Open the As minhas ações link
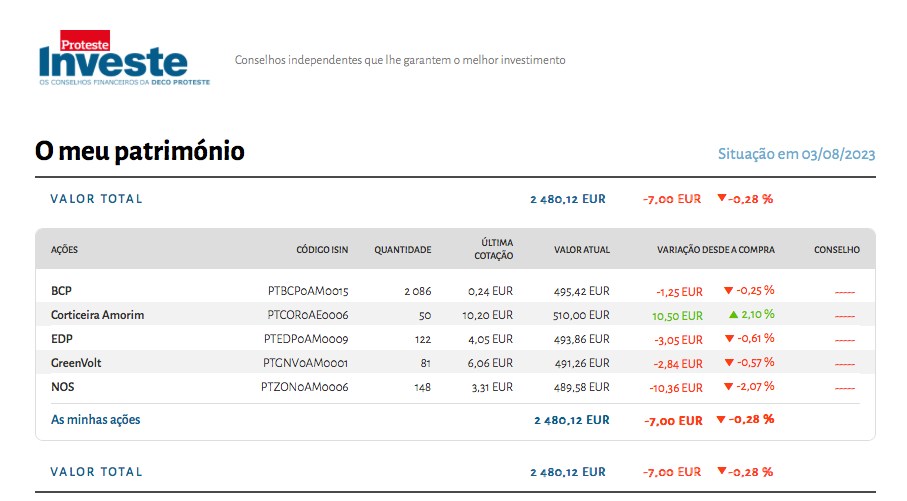907x501 pixels. [x=96, y=420]
